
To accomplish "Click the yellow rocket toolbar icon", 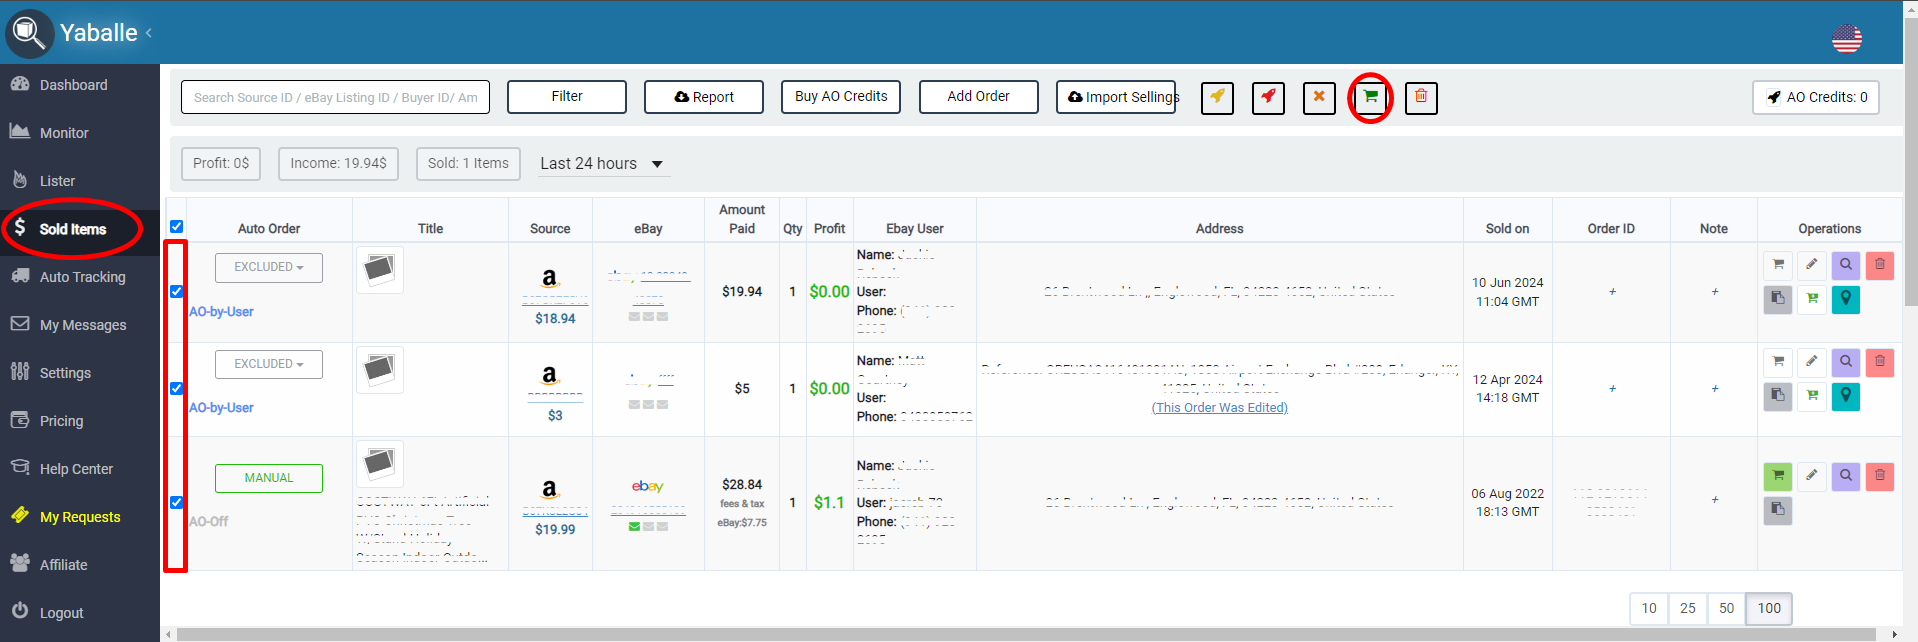I will click(1217, 97).
